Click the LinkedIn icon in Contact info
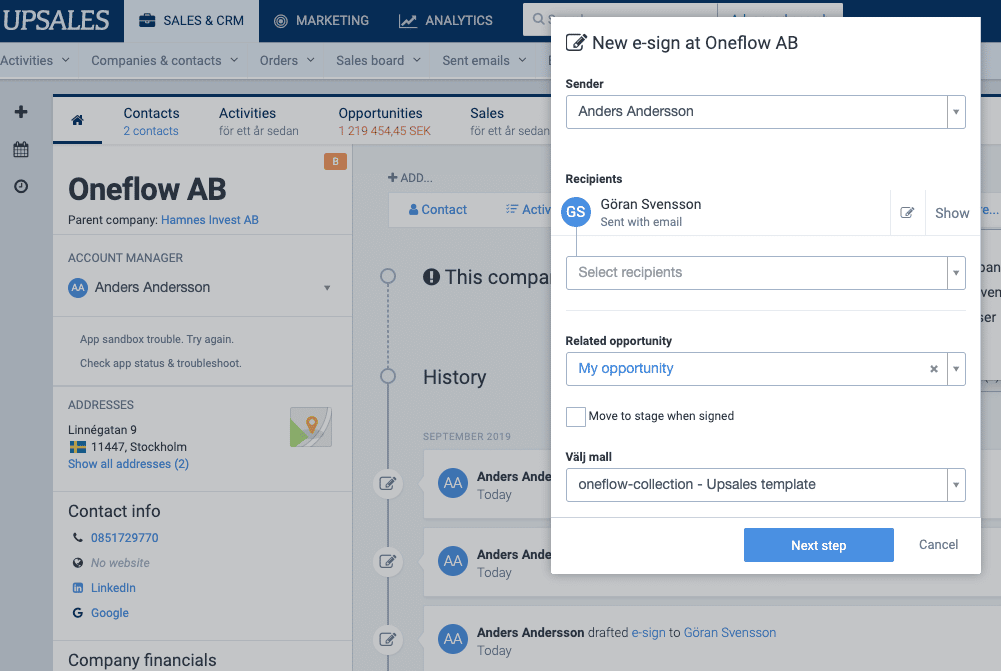 point(78,588)
